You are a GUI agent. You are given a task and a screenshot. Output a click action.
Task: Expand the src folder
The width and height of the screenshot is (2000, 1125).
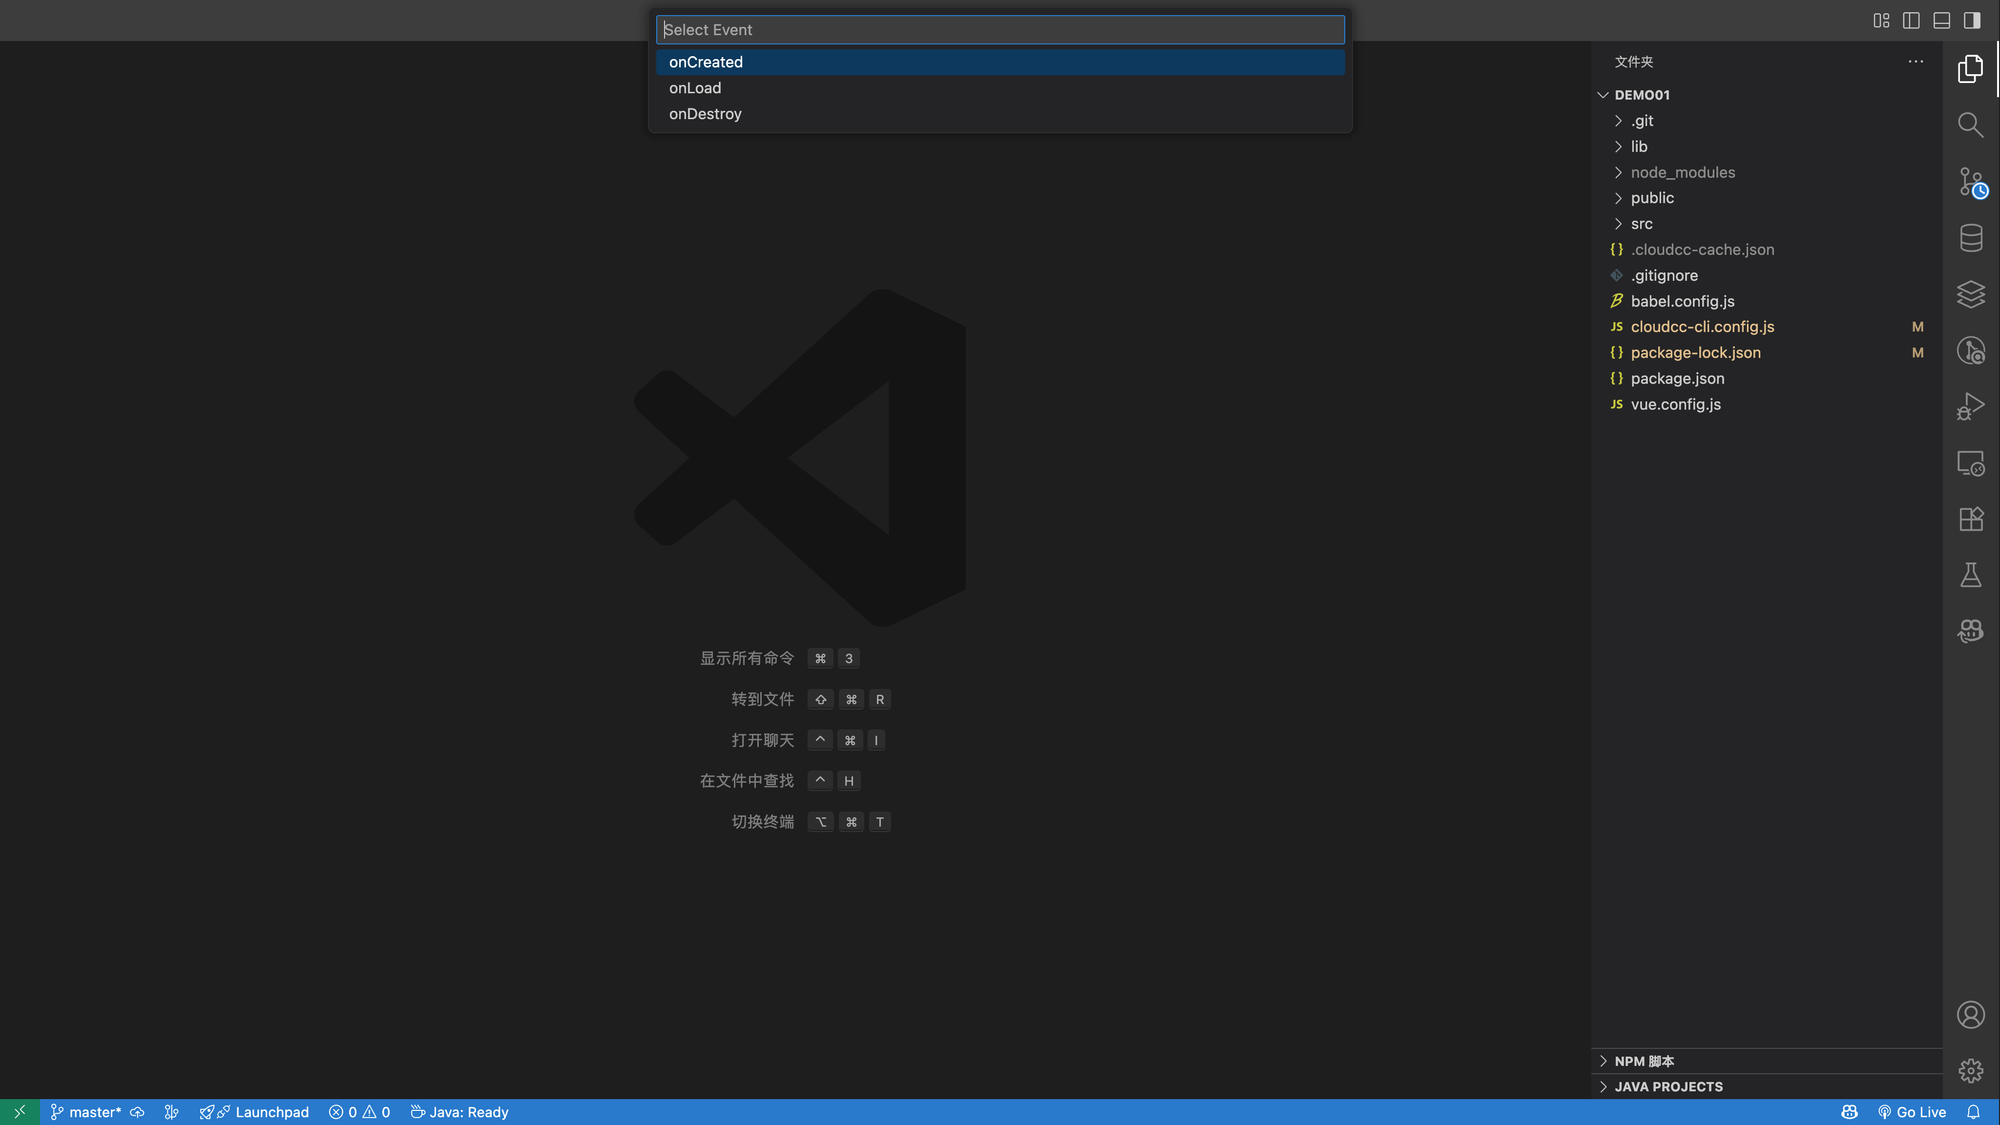(1641, 224)
